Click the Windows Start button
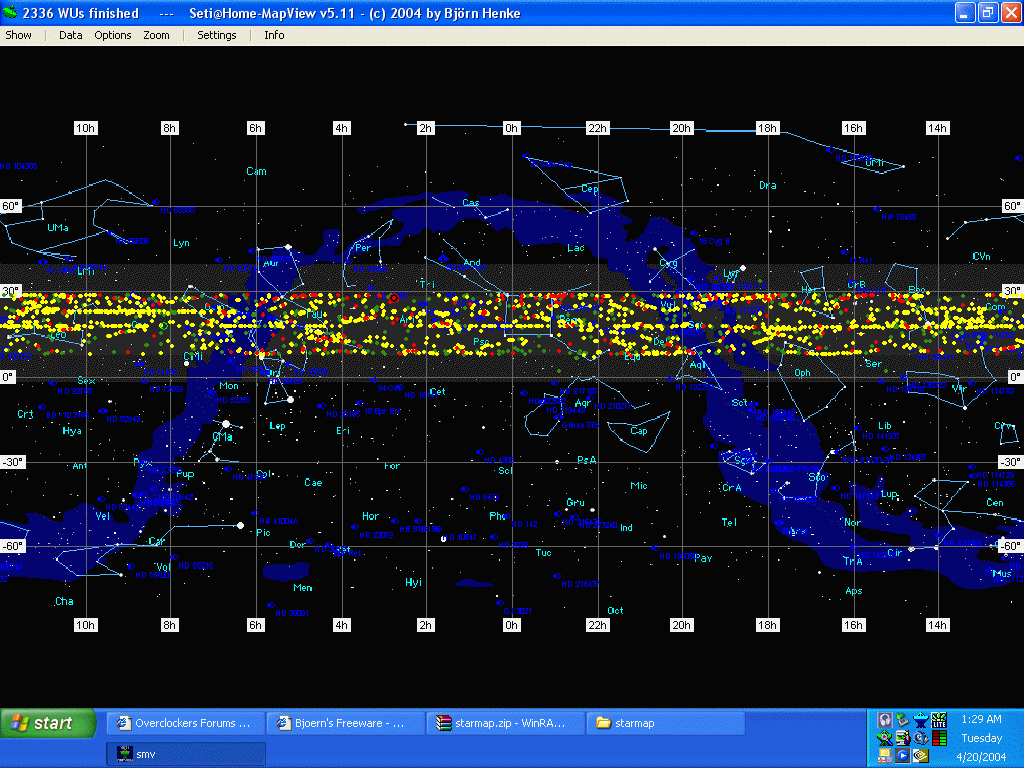 click(x=48, y=723)
